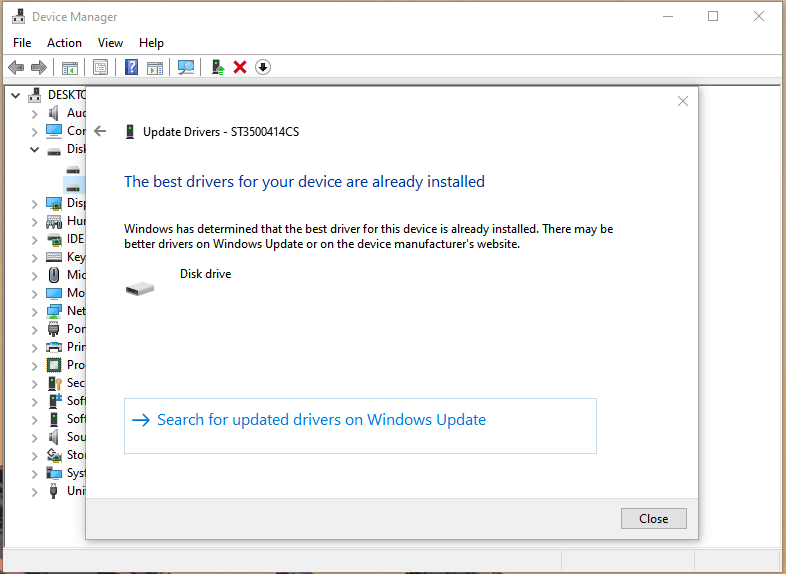Expand the Print queues category chevron
The image size is (786, 574).
pyautogui.click(x=34, y=348)
